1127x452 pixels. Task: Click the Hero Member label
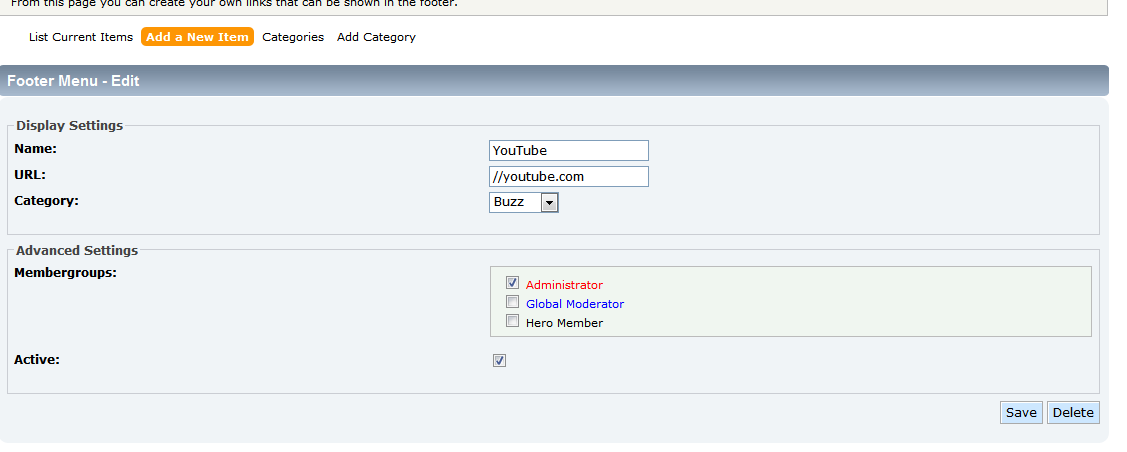coord(564,323)
